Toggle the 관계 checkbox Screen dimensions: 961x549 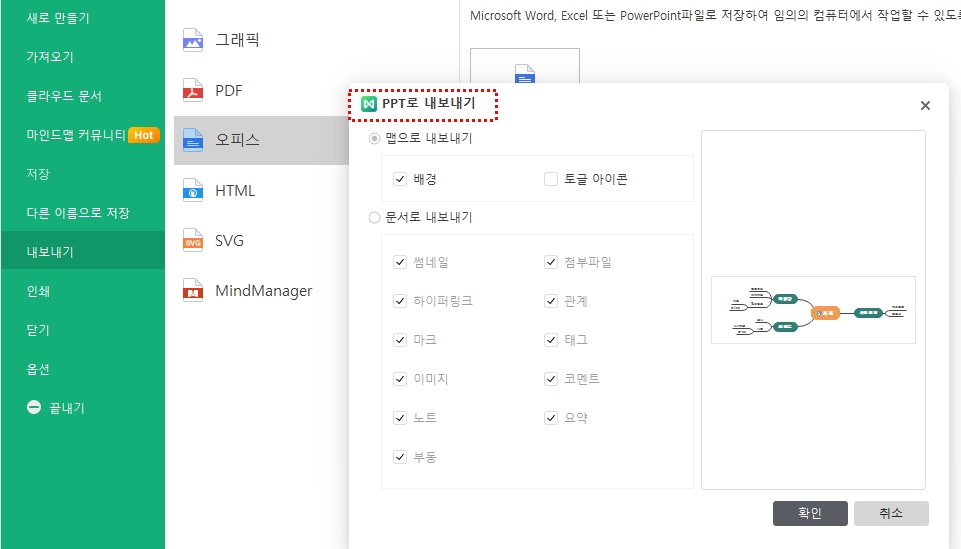click(551, 301)
